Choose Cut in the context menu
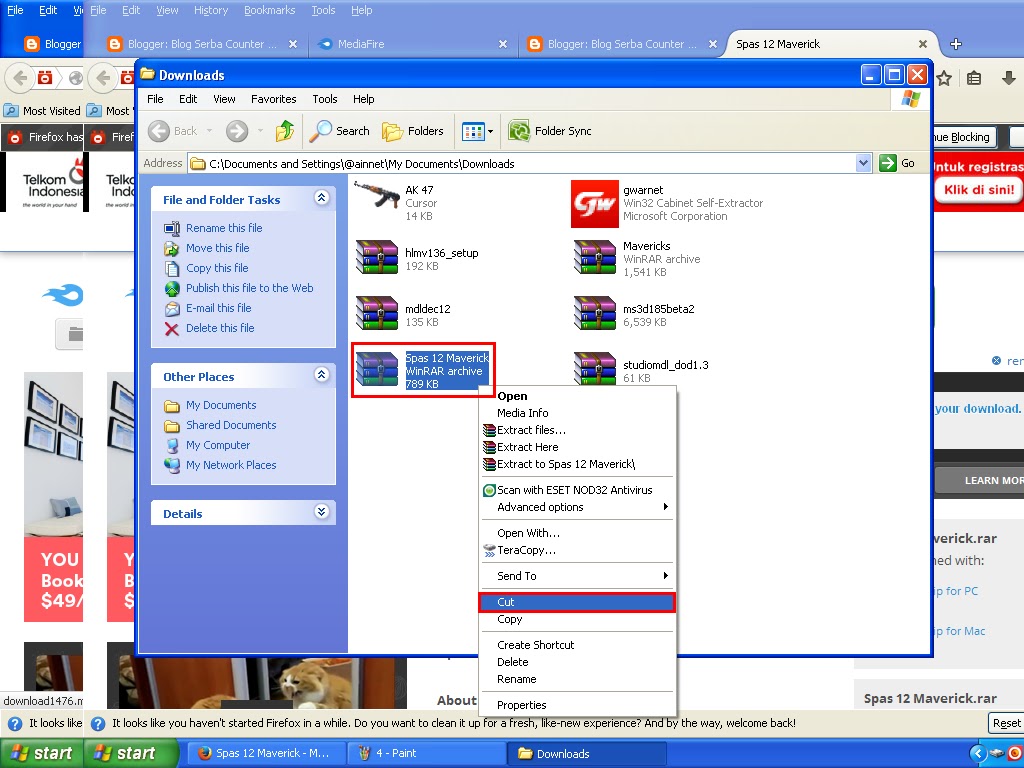Viewport: 1024px width, 768px height. [x=577, y=601]
